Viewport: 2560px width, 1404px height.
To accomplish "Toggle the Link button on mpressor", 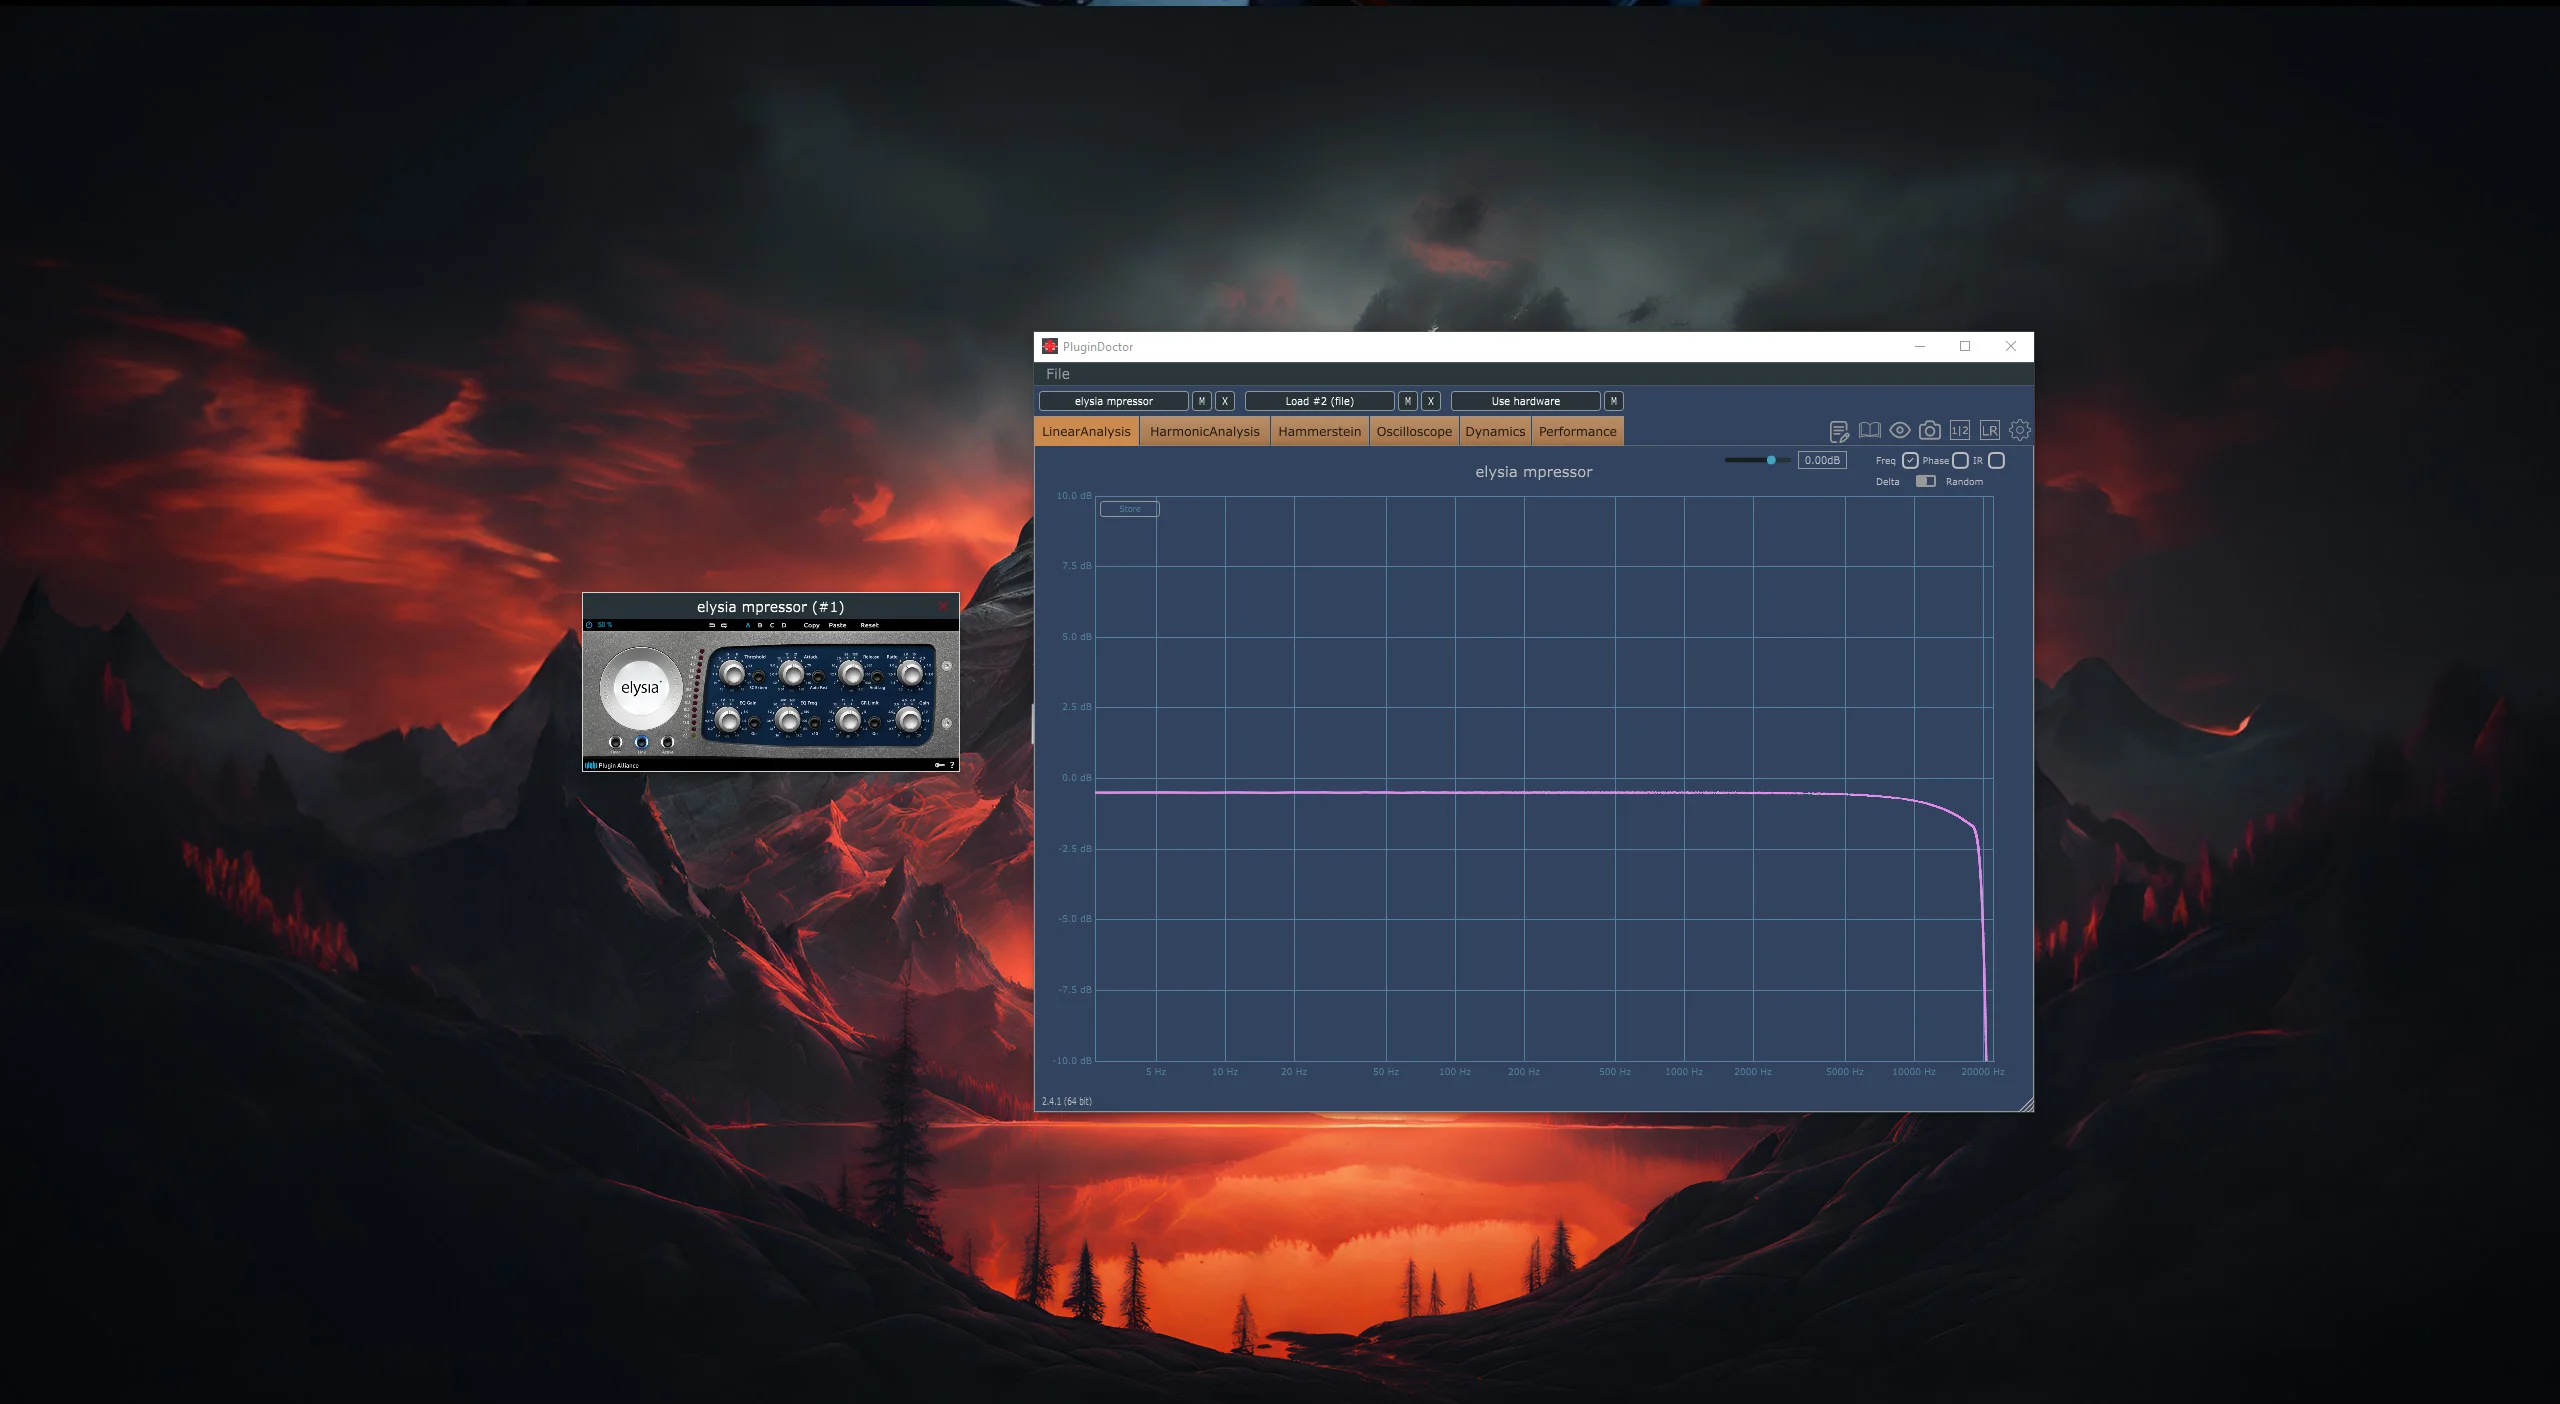I will (x=641, y=742).
